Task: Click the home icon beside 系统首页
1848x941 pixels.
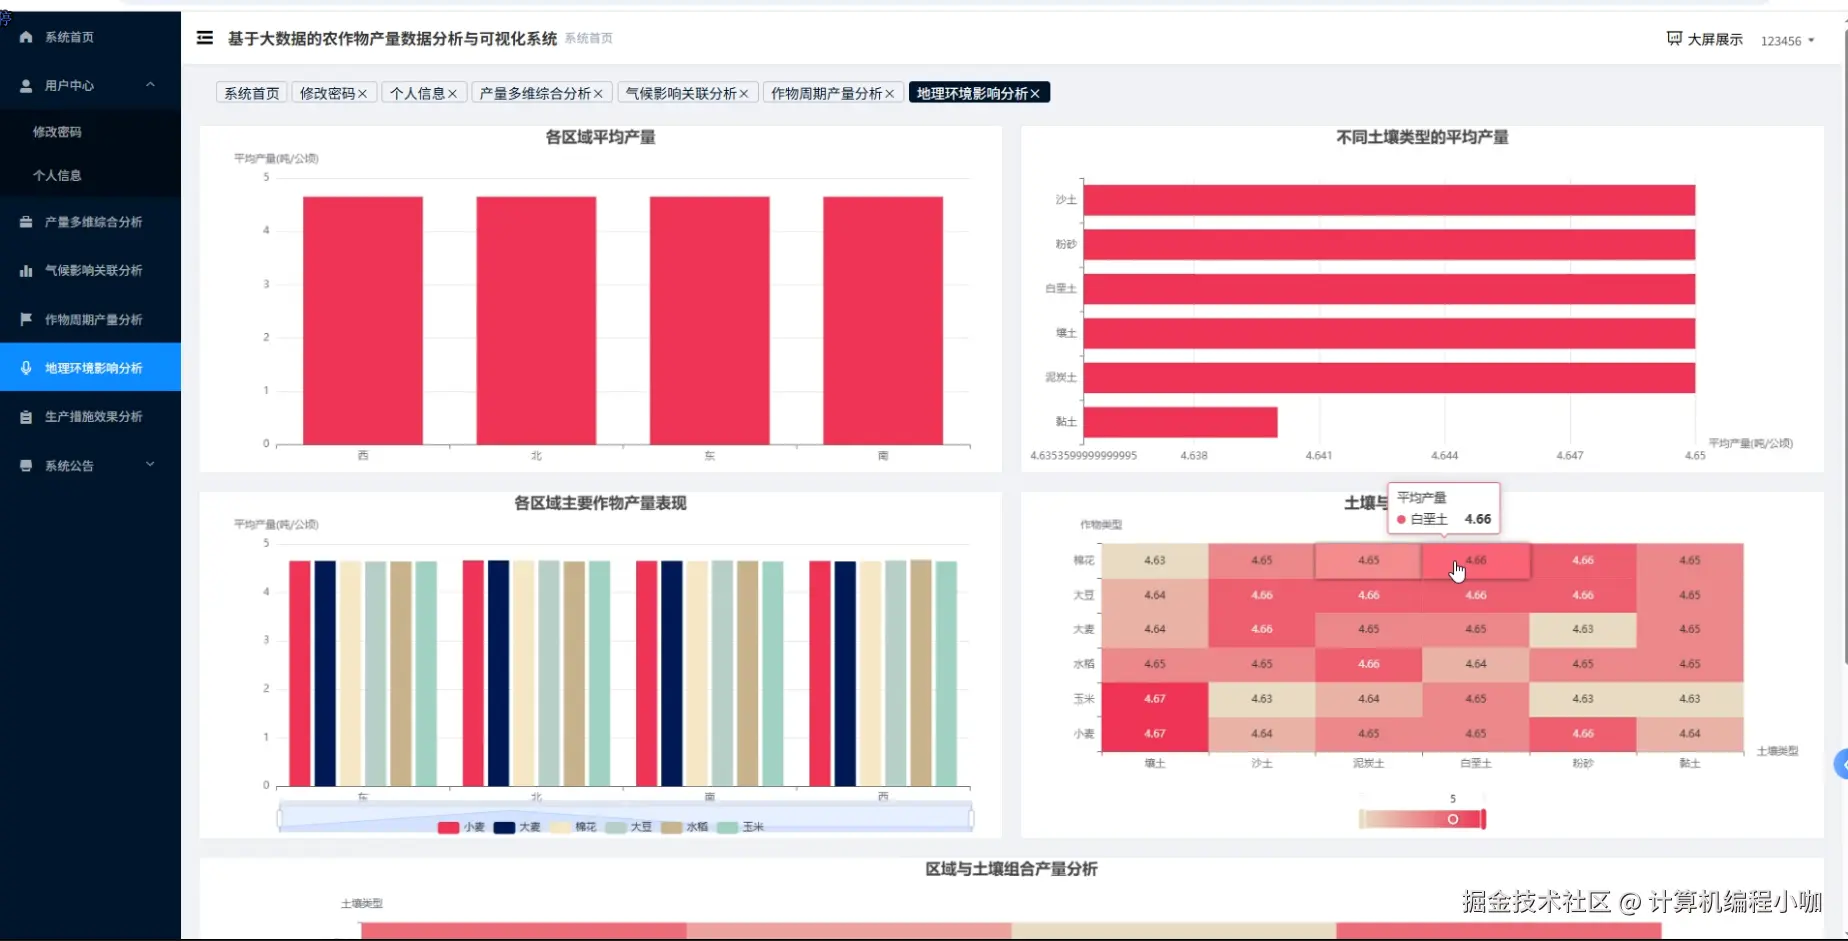Action: [x=24, y=37]
